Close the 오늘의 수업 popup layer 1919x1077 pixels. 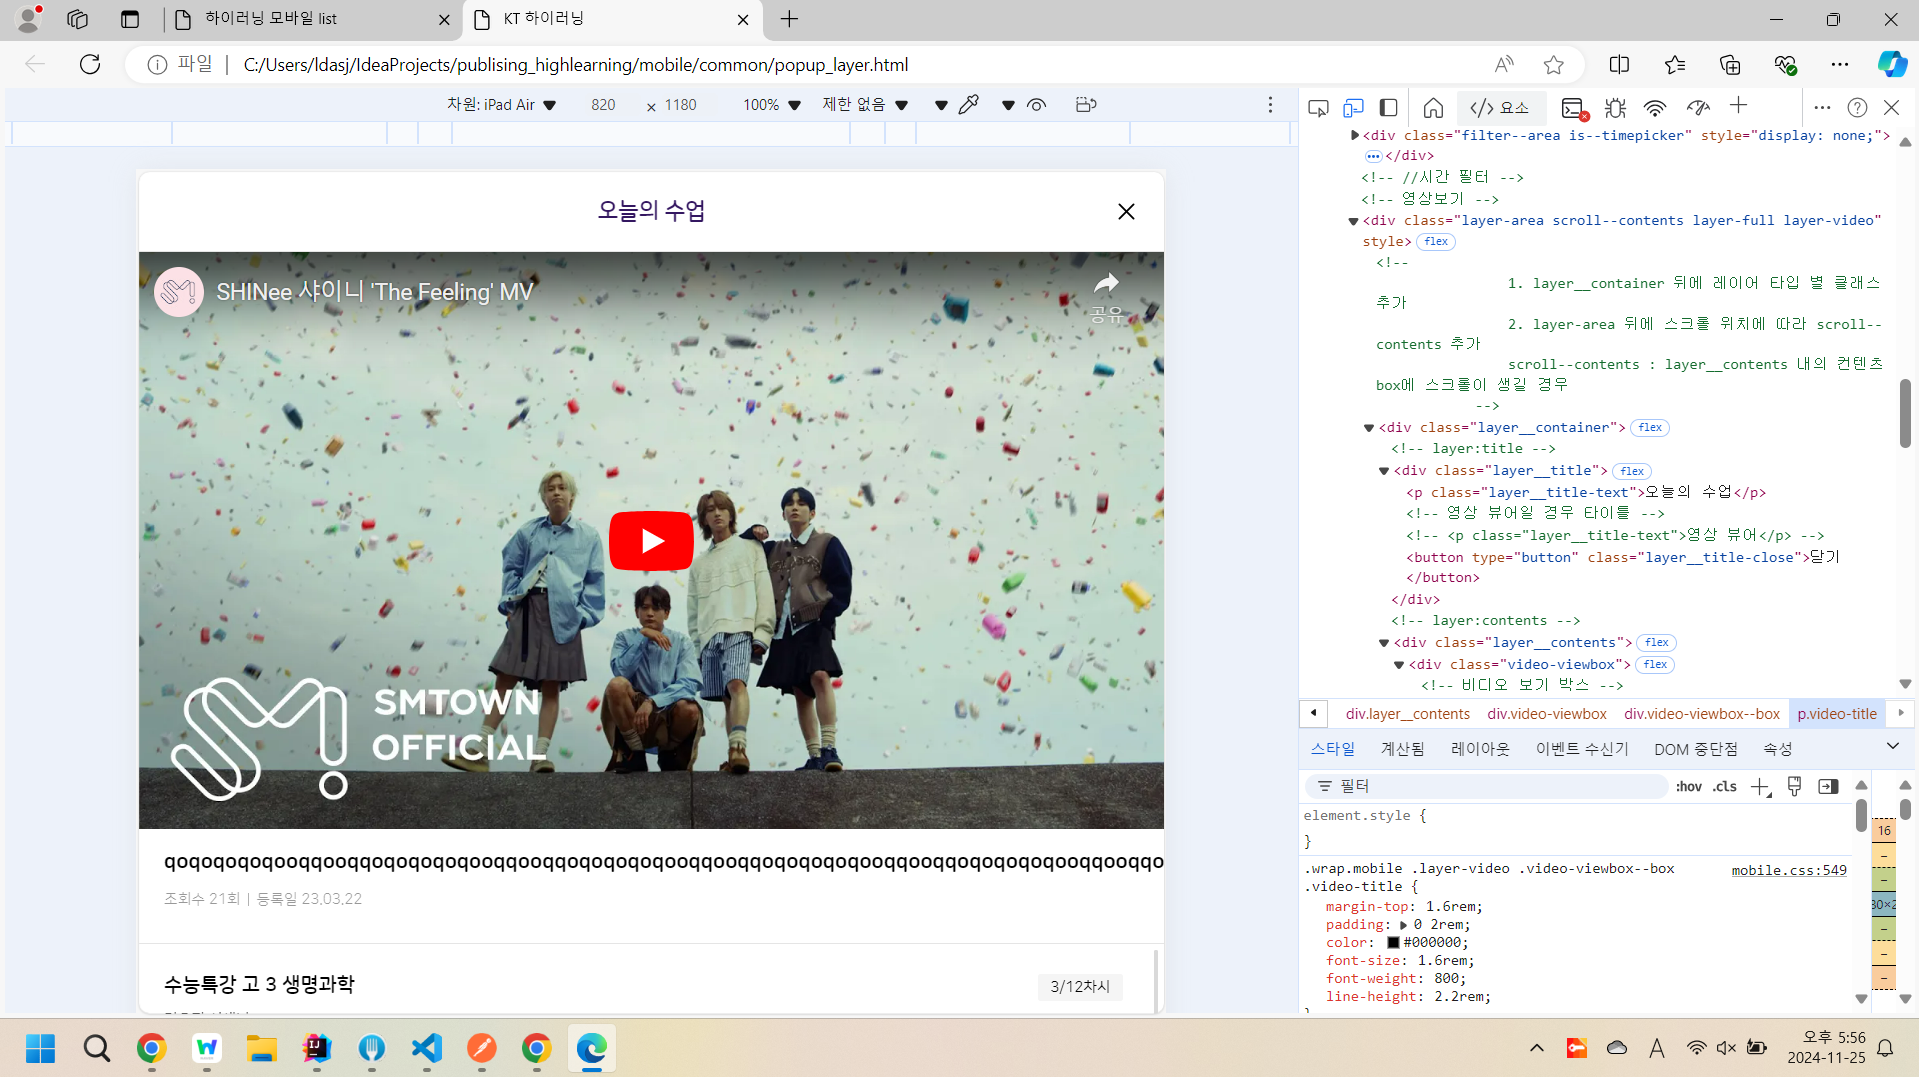[x=1126, y=211]
